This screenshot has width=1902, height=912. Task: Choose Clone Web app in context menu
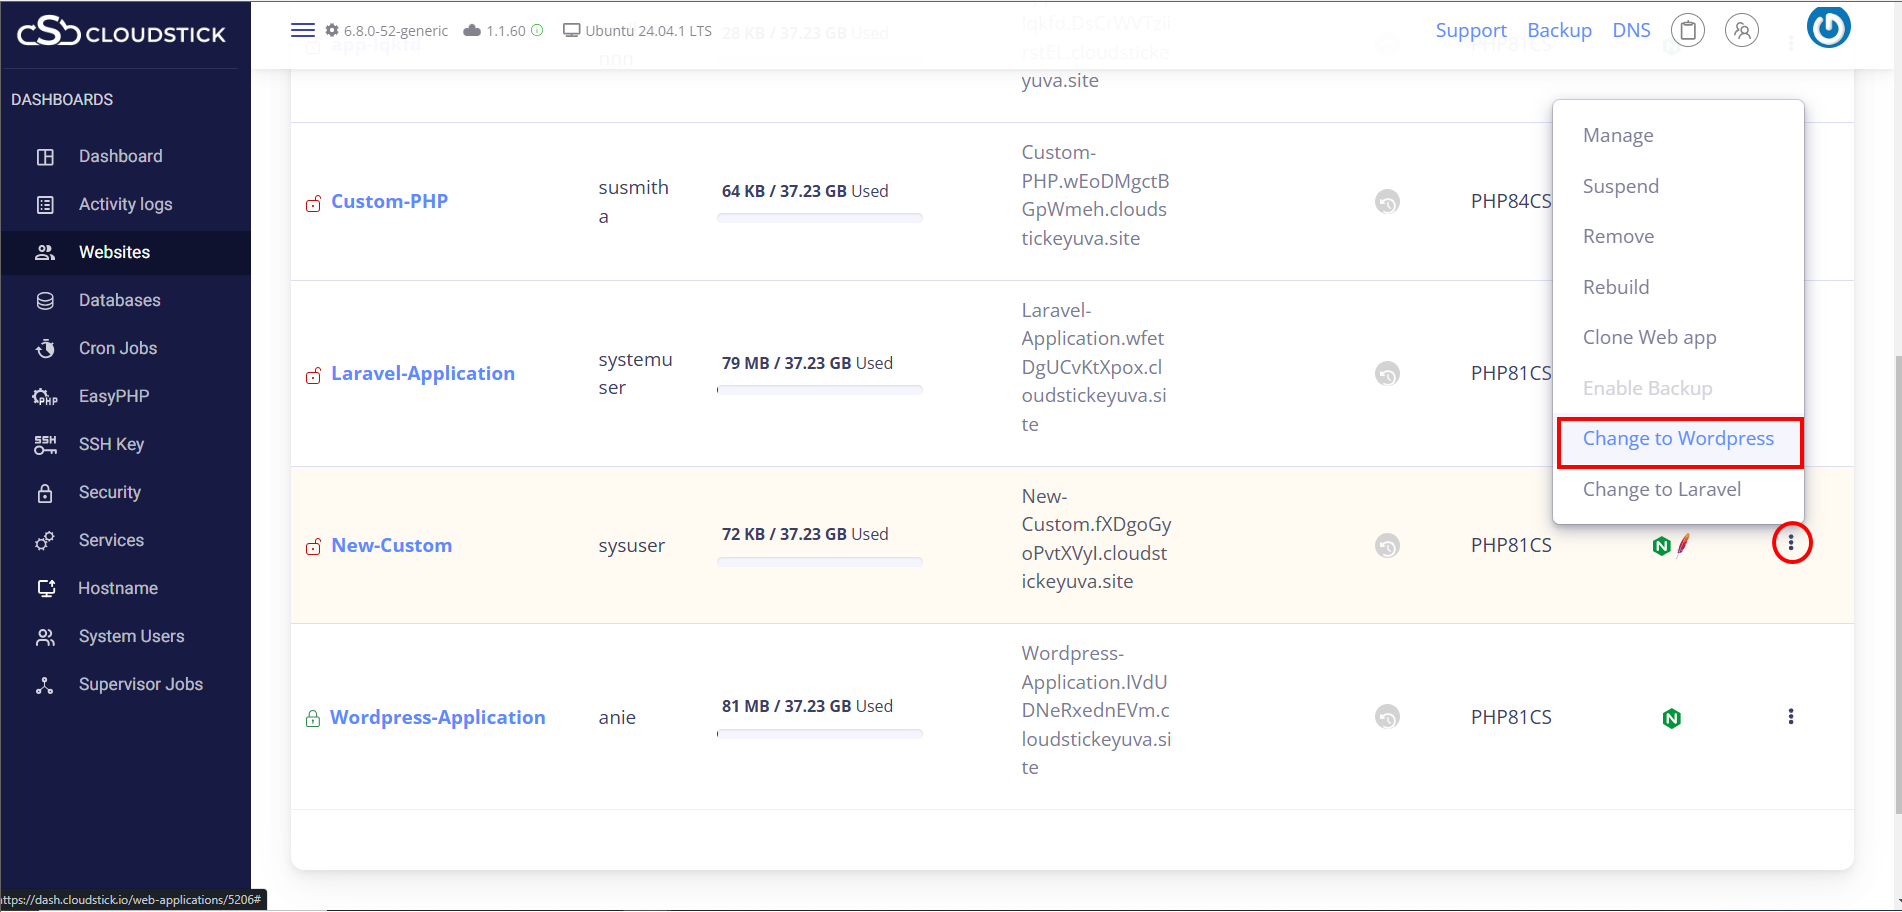(x=1649, y=338)
